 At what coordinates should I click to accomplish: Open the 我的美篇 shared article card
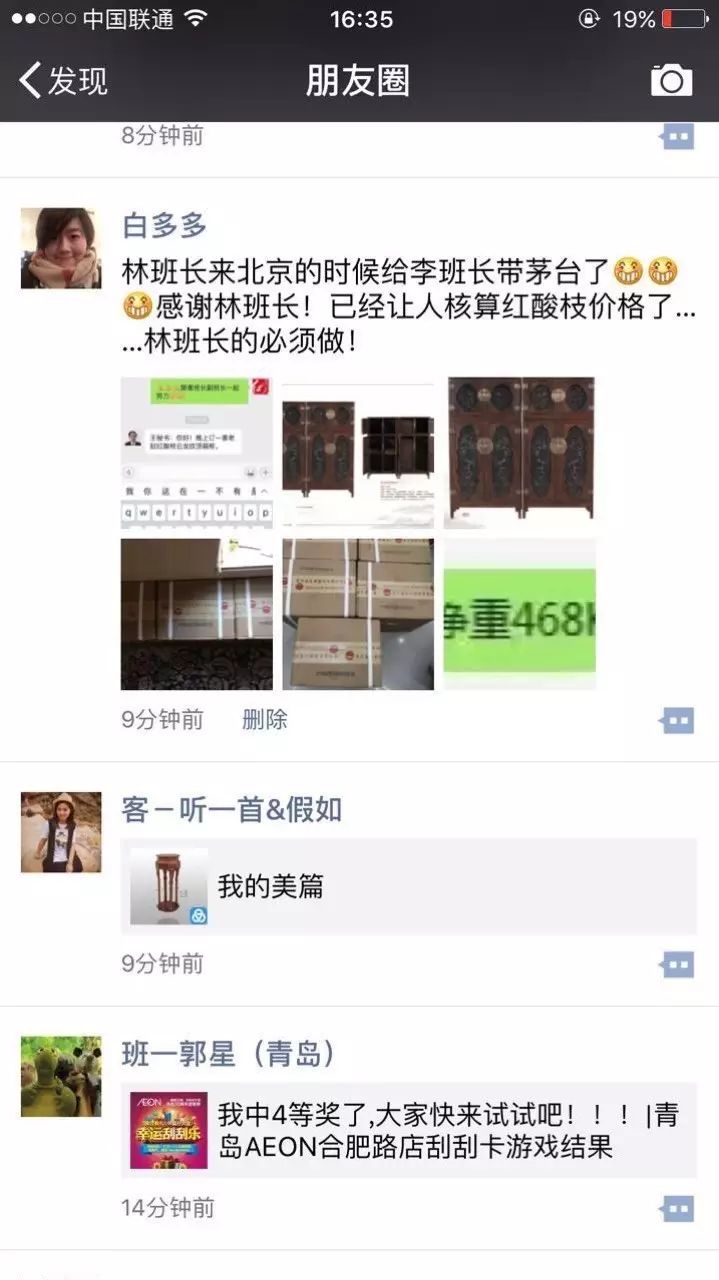click(x=409, y=886)
